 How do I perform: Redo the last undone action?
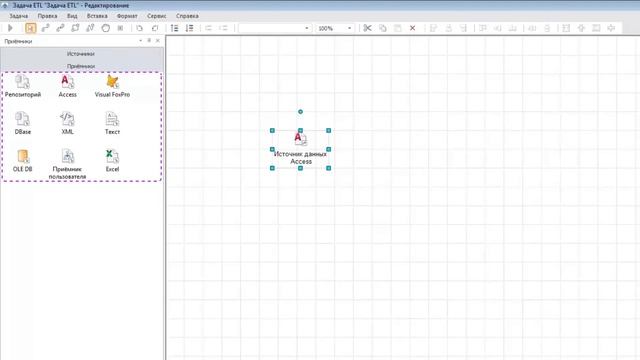[x=155, y=28]
